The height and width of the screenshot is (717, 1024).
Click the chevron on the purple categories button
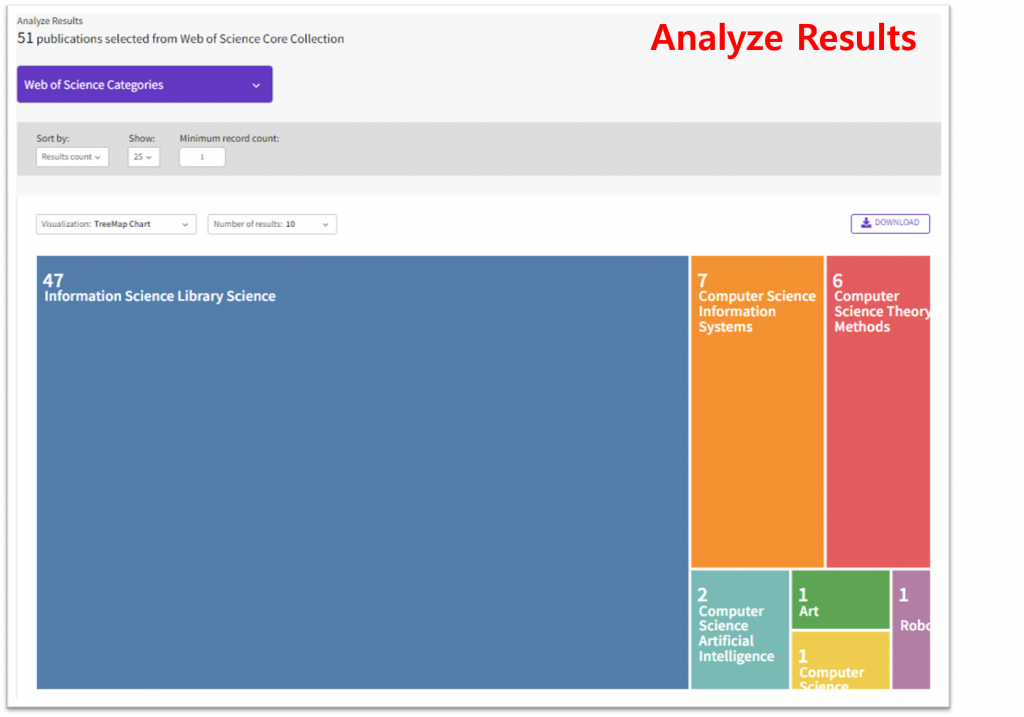[x=256, y=85]
